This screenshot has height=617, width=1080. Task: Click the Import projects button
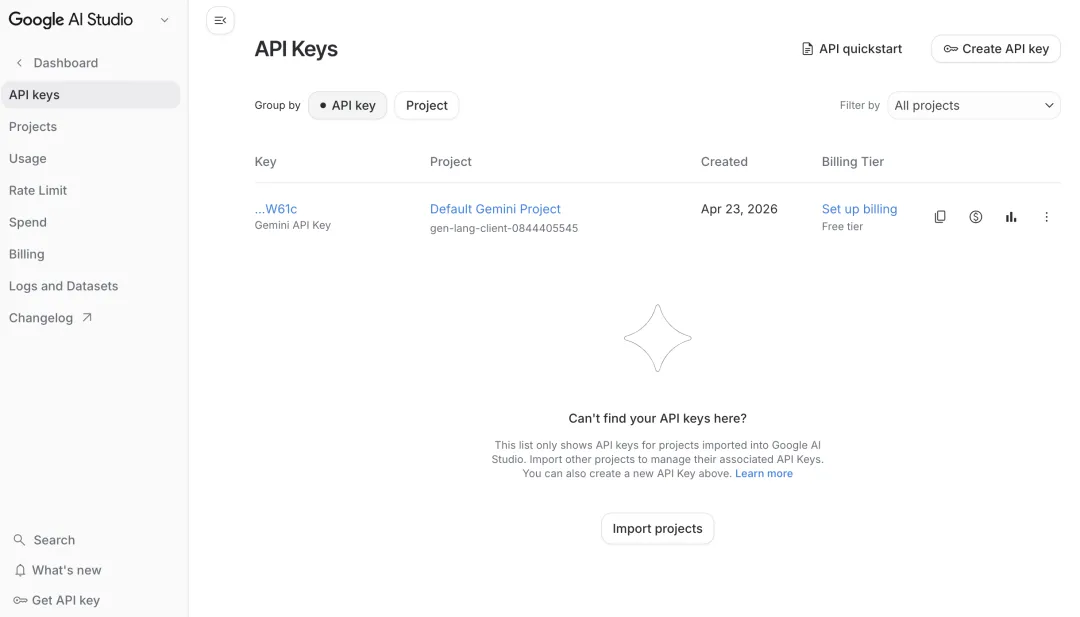657,528
